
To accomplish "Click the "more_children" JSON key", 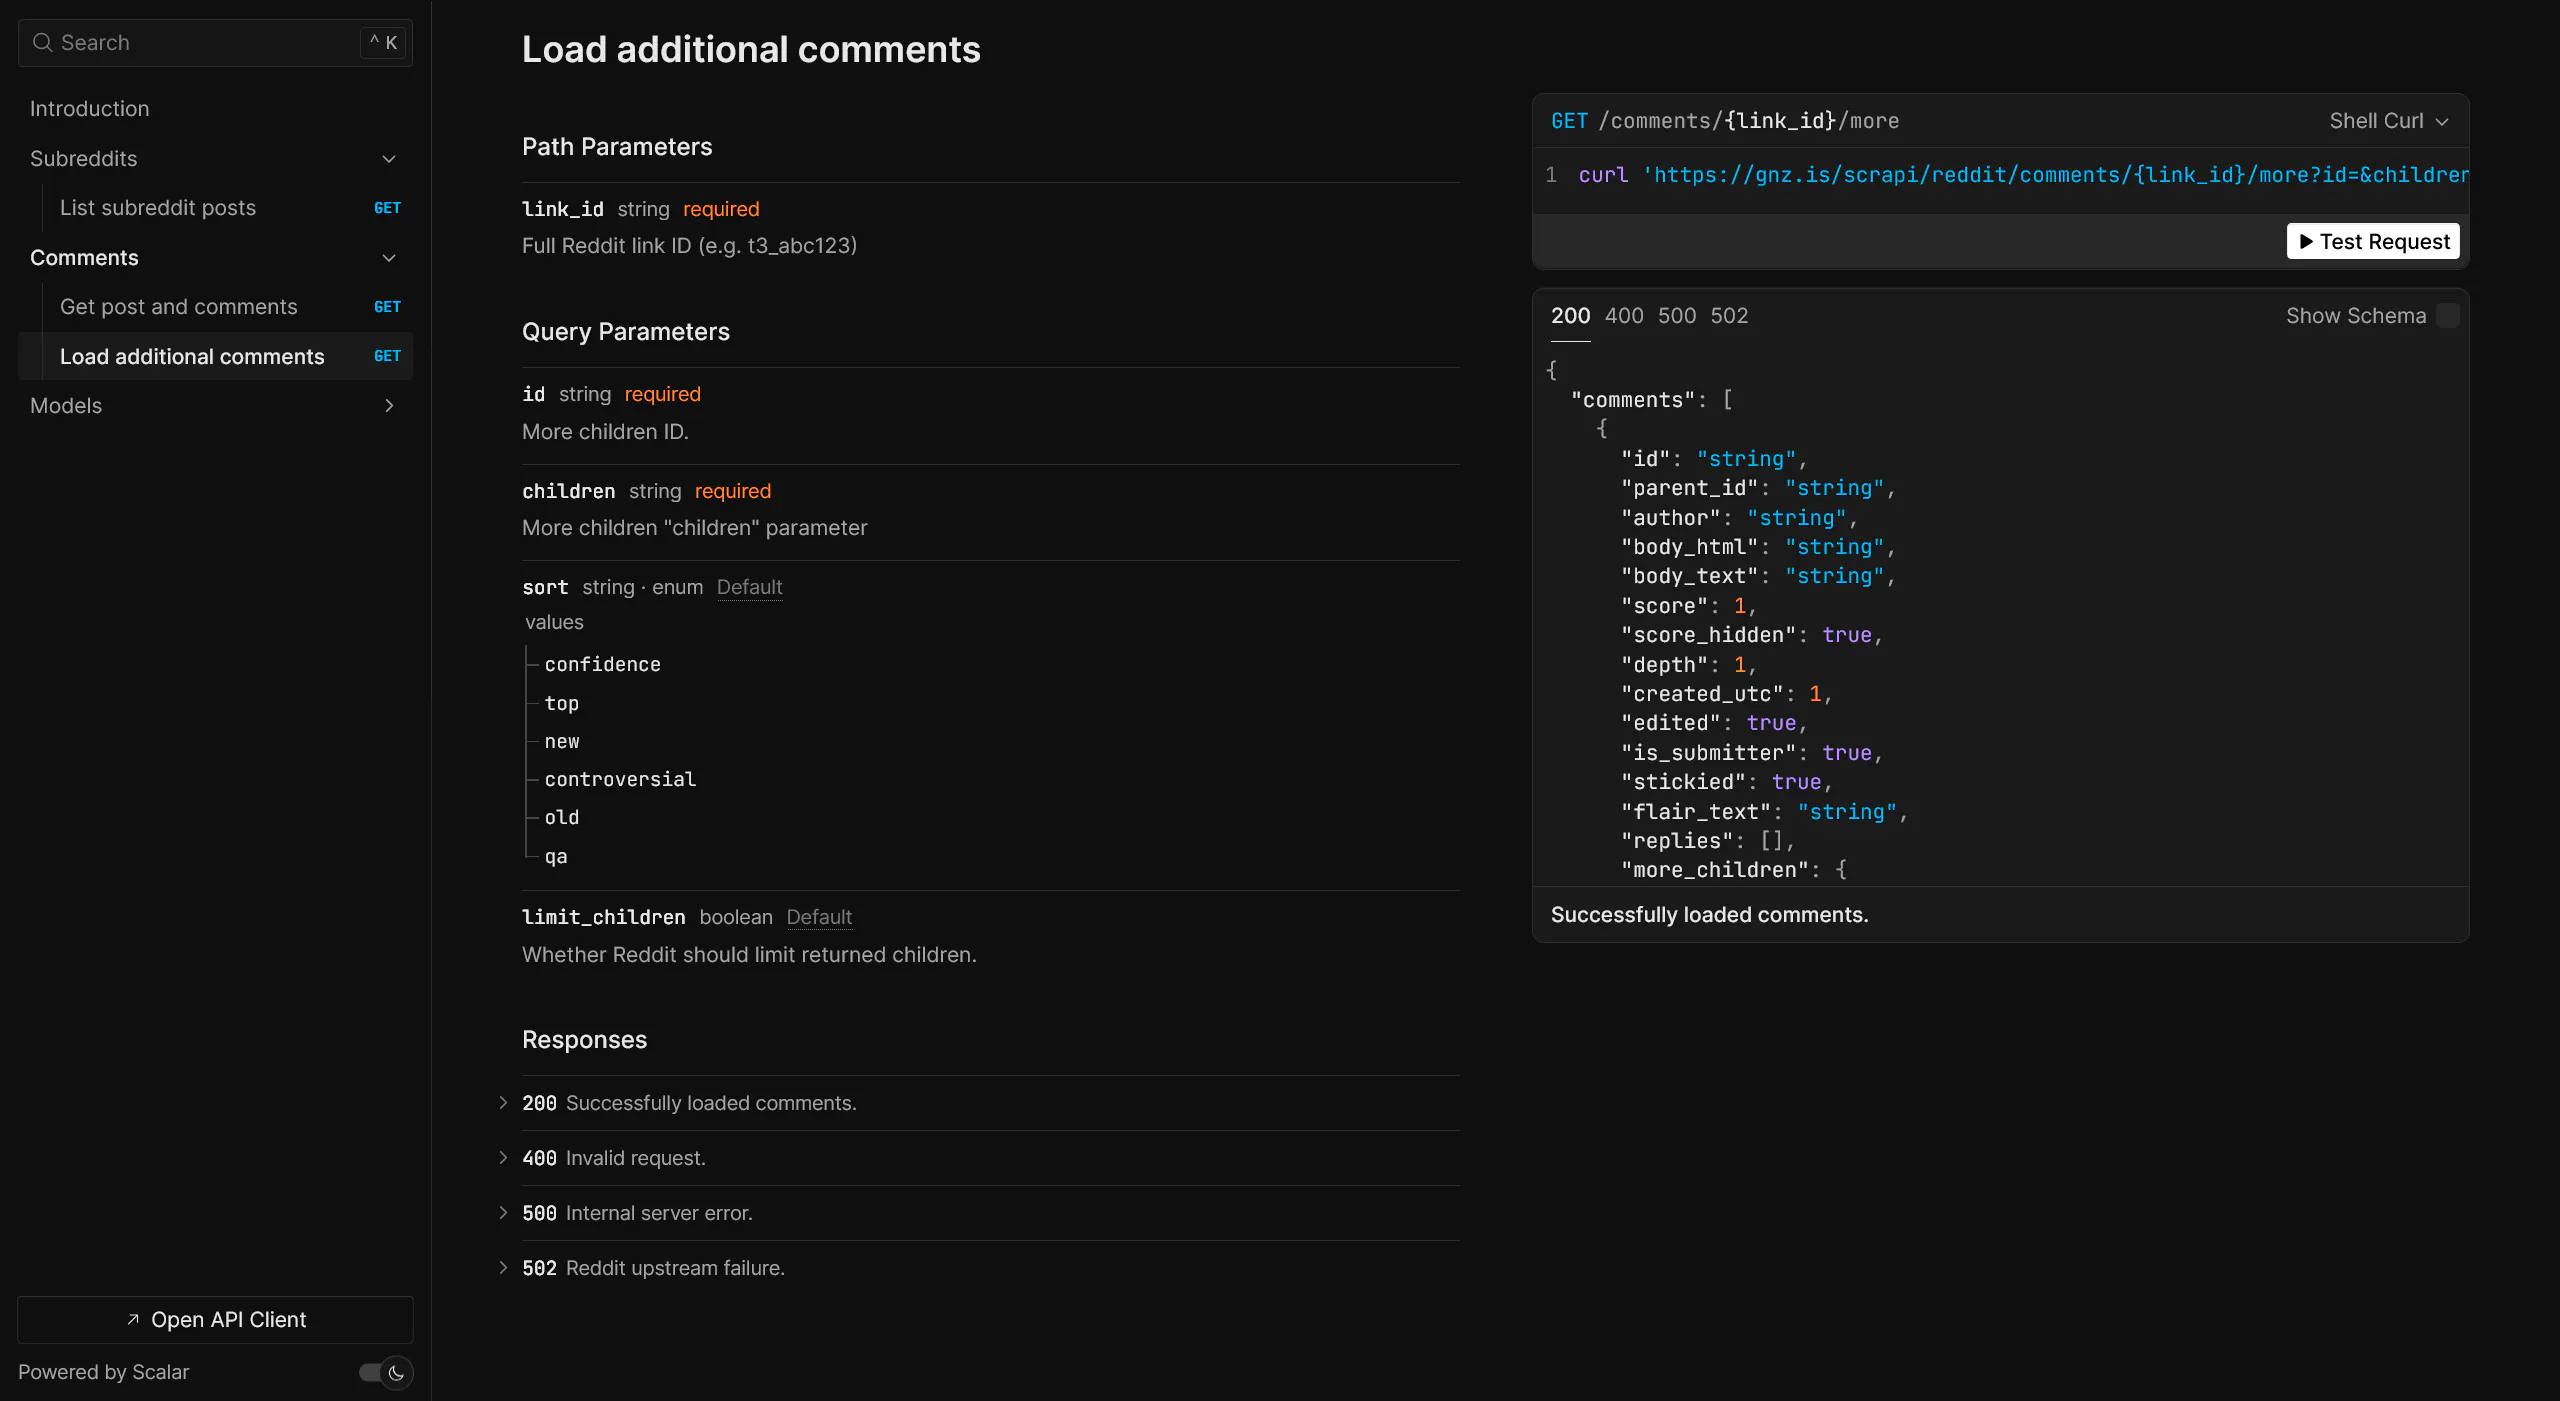I will pyautogui.click(x=1714, y=871).
